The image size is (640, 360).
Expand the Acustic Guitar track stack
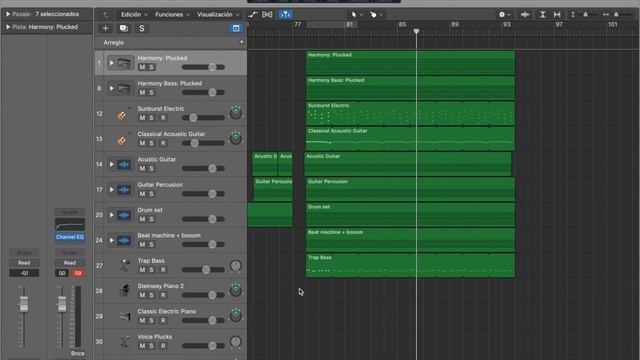[111, 164]
